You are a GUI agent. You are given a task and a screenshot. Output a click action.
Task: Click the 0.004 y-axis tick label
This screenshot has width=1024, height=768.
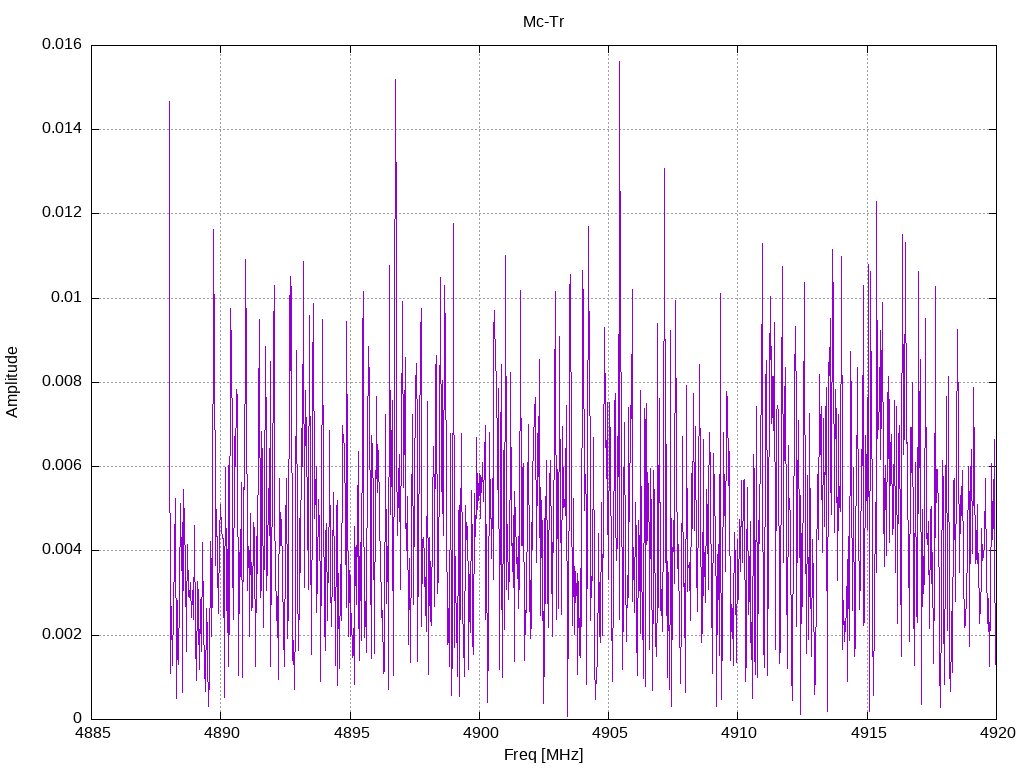tap(62, 550)
